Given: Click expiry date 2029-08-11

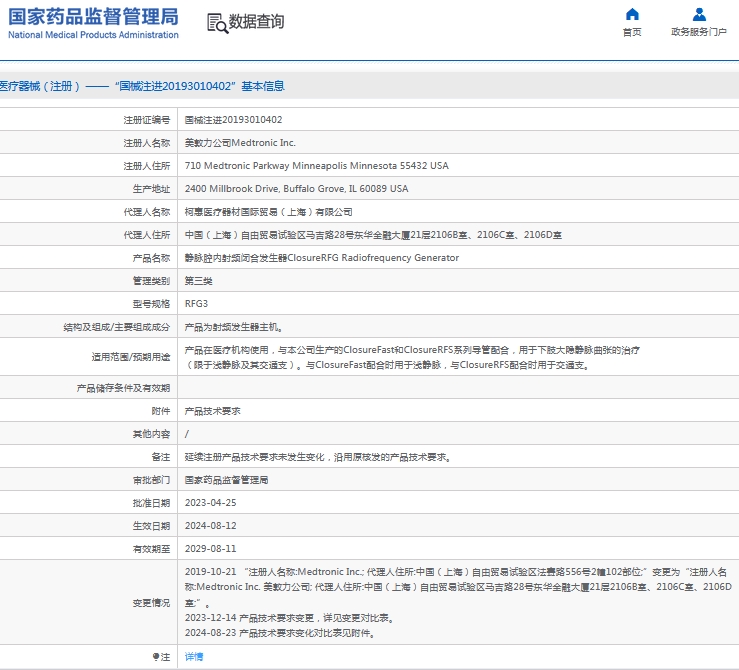Looking at the screenshot, I should coord(211,549).
